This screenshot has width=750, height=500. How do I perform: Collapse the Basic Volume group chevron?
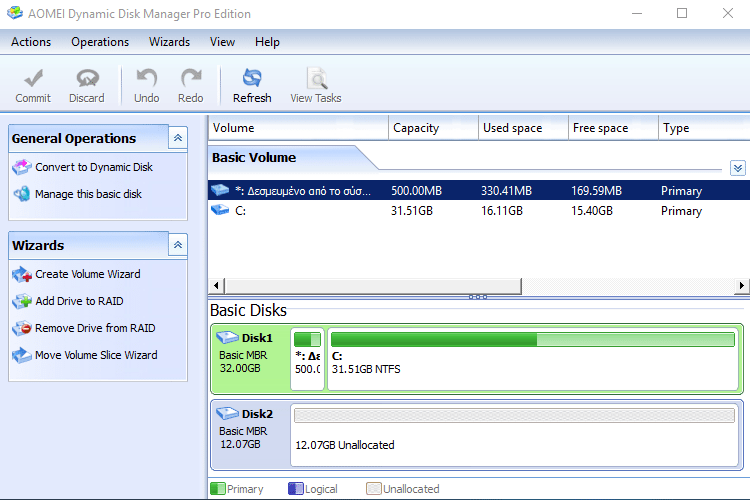tap(738, 168)
